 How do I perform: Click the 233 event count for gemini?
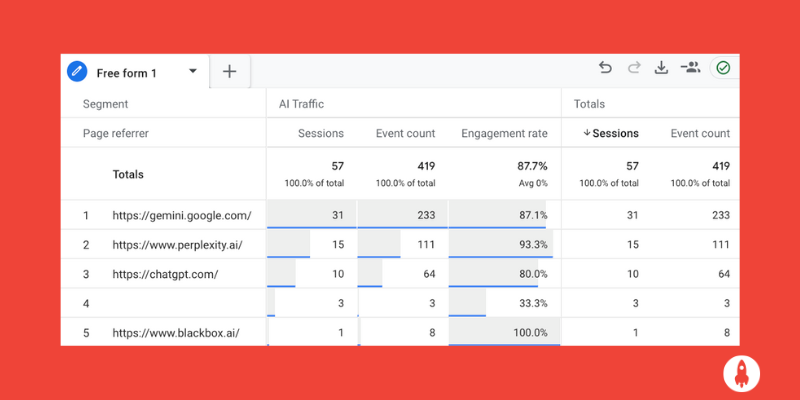point(426,215)
